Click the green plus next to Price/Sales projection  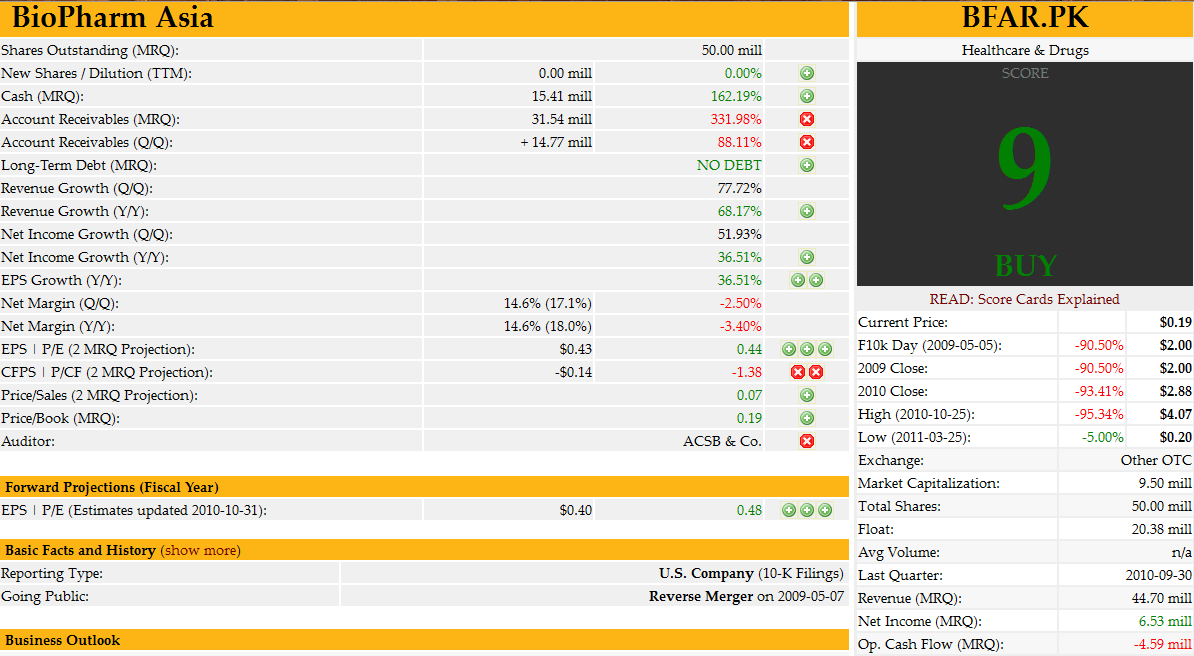point(807,395)
